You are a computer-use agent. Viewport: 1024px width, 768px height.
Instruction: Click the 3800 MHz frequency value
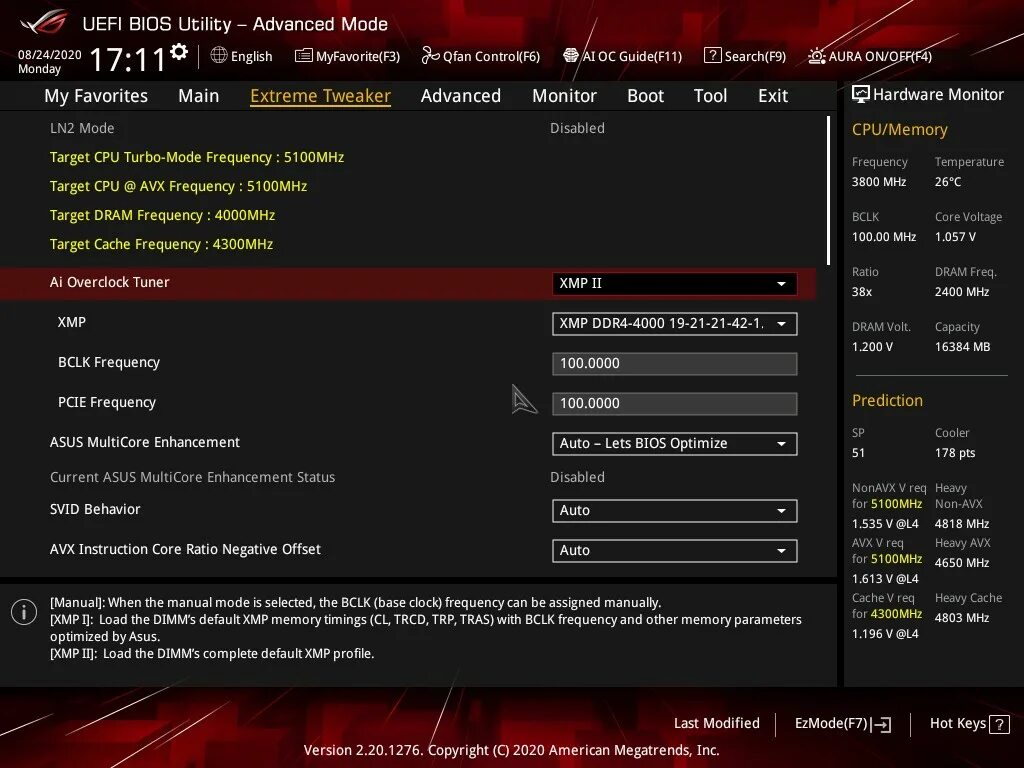point(879,182)
